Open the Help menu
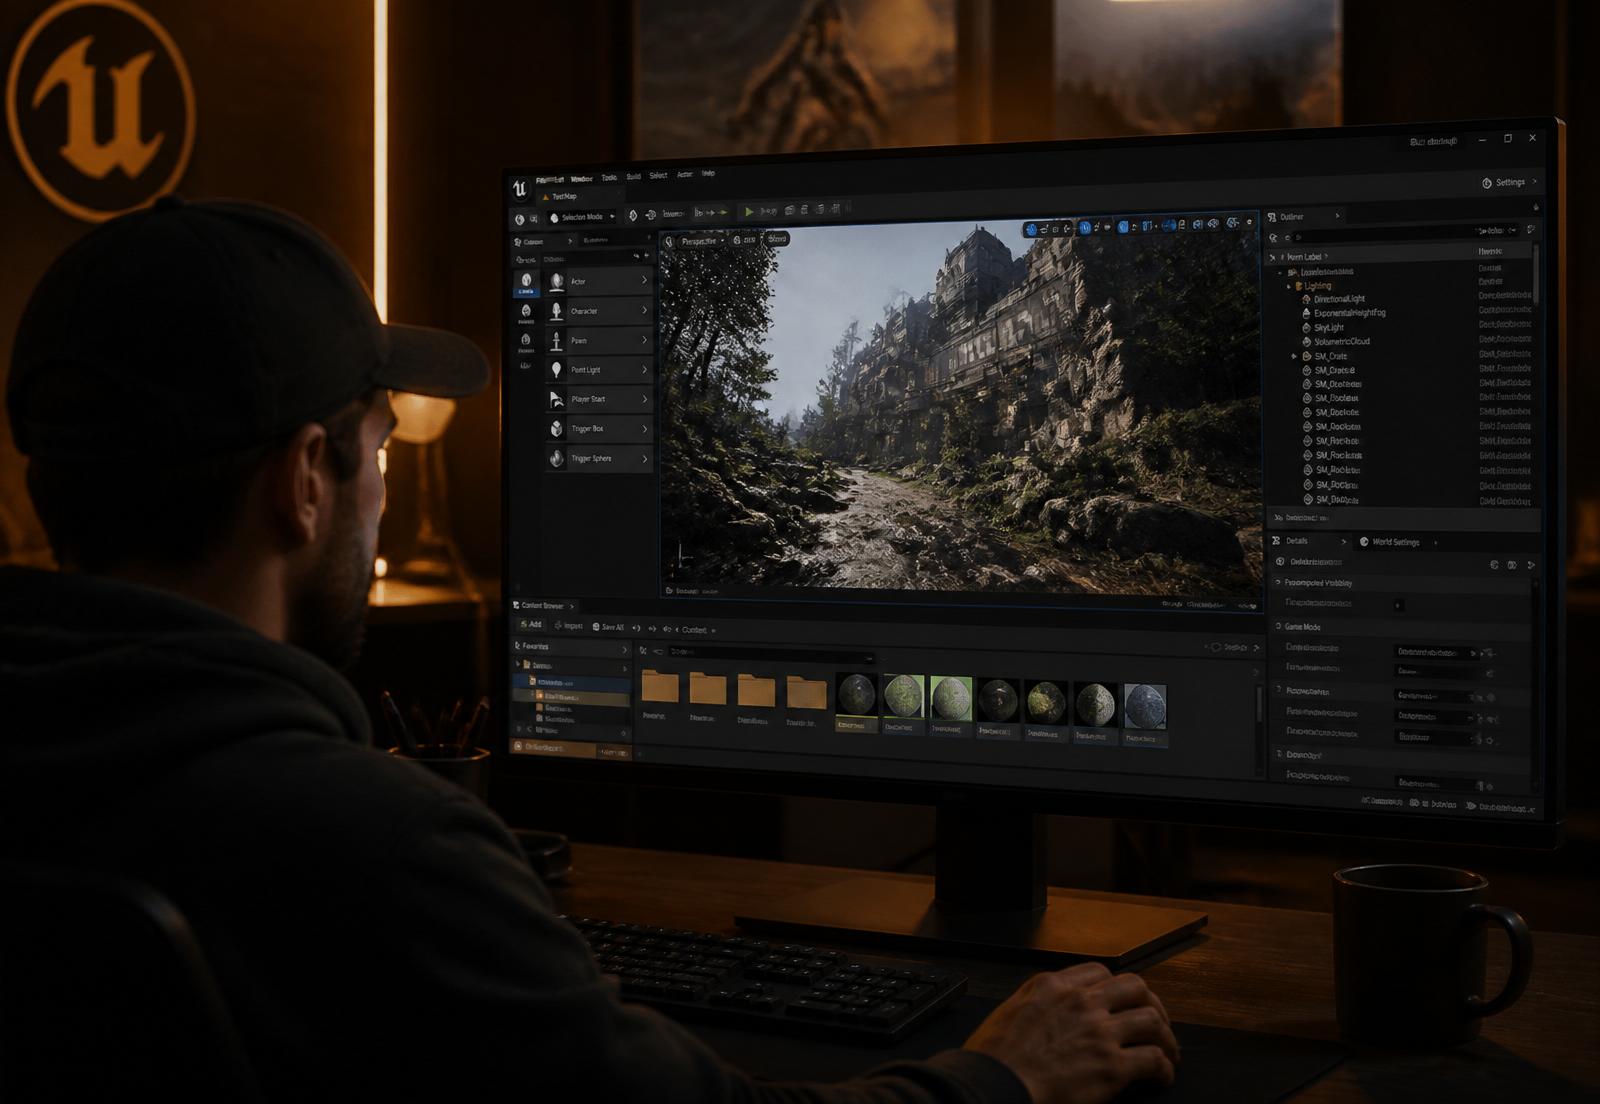 point(708,174)
